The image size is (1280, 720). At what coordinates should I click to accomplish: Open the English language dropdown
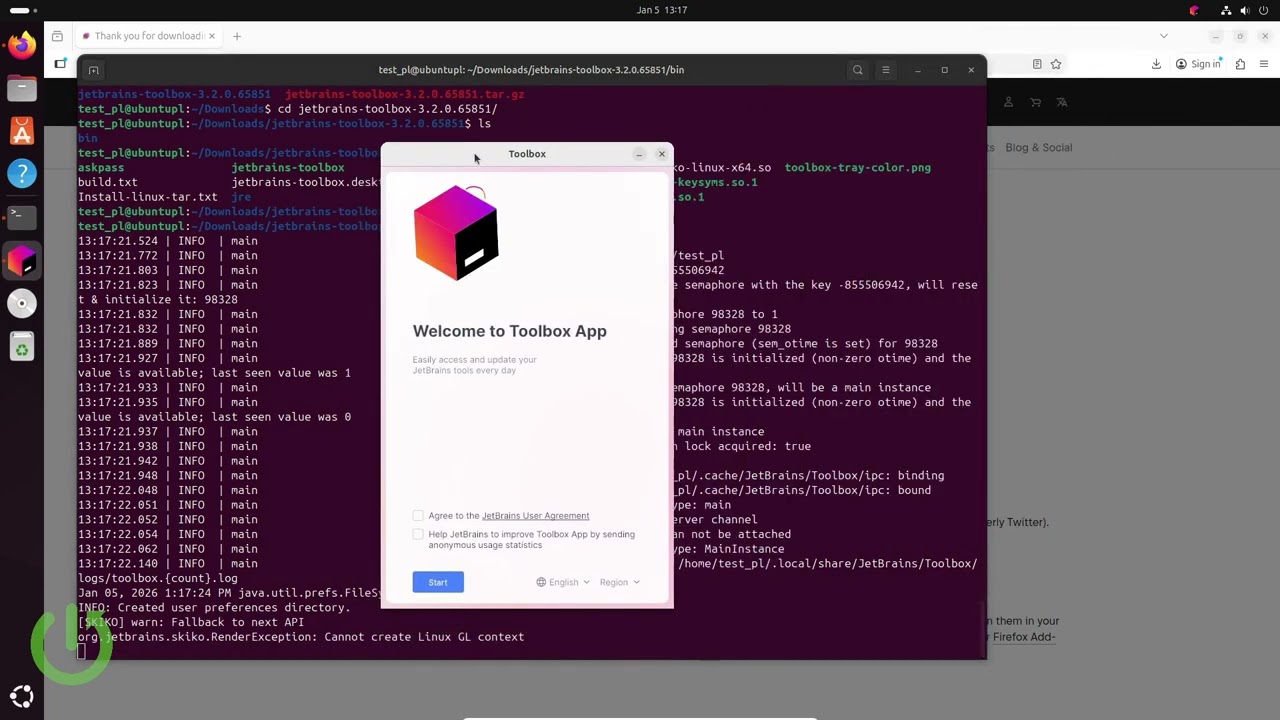(563, 582)
